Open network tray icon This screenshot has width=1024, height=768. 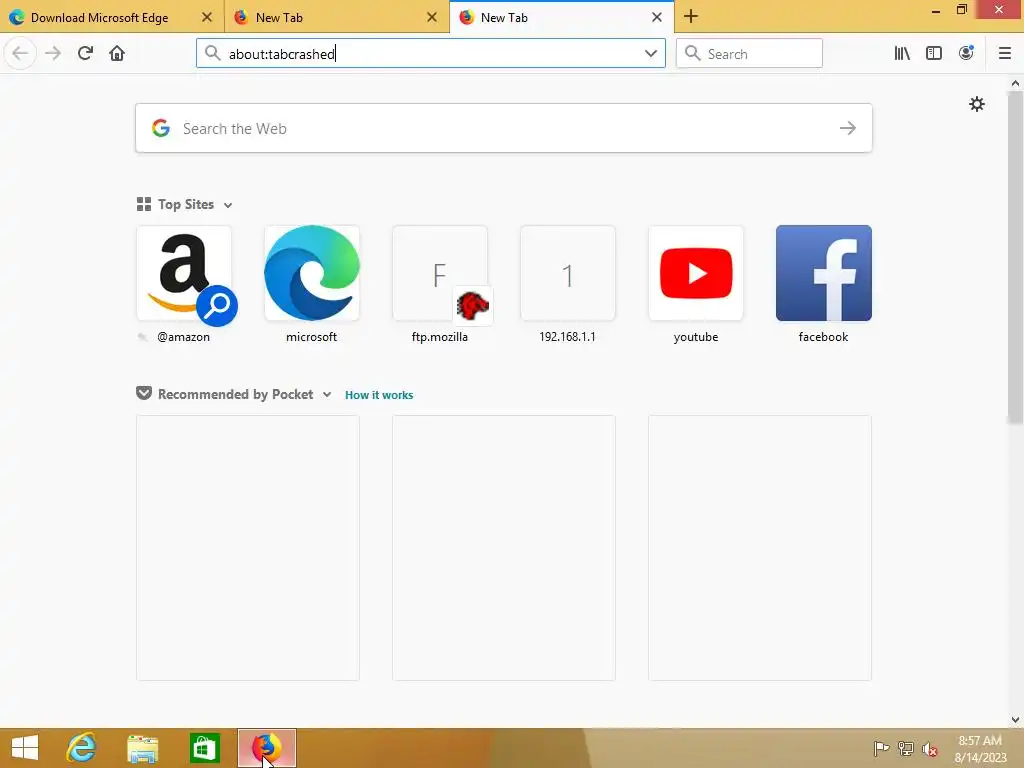905,748
